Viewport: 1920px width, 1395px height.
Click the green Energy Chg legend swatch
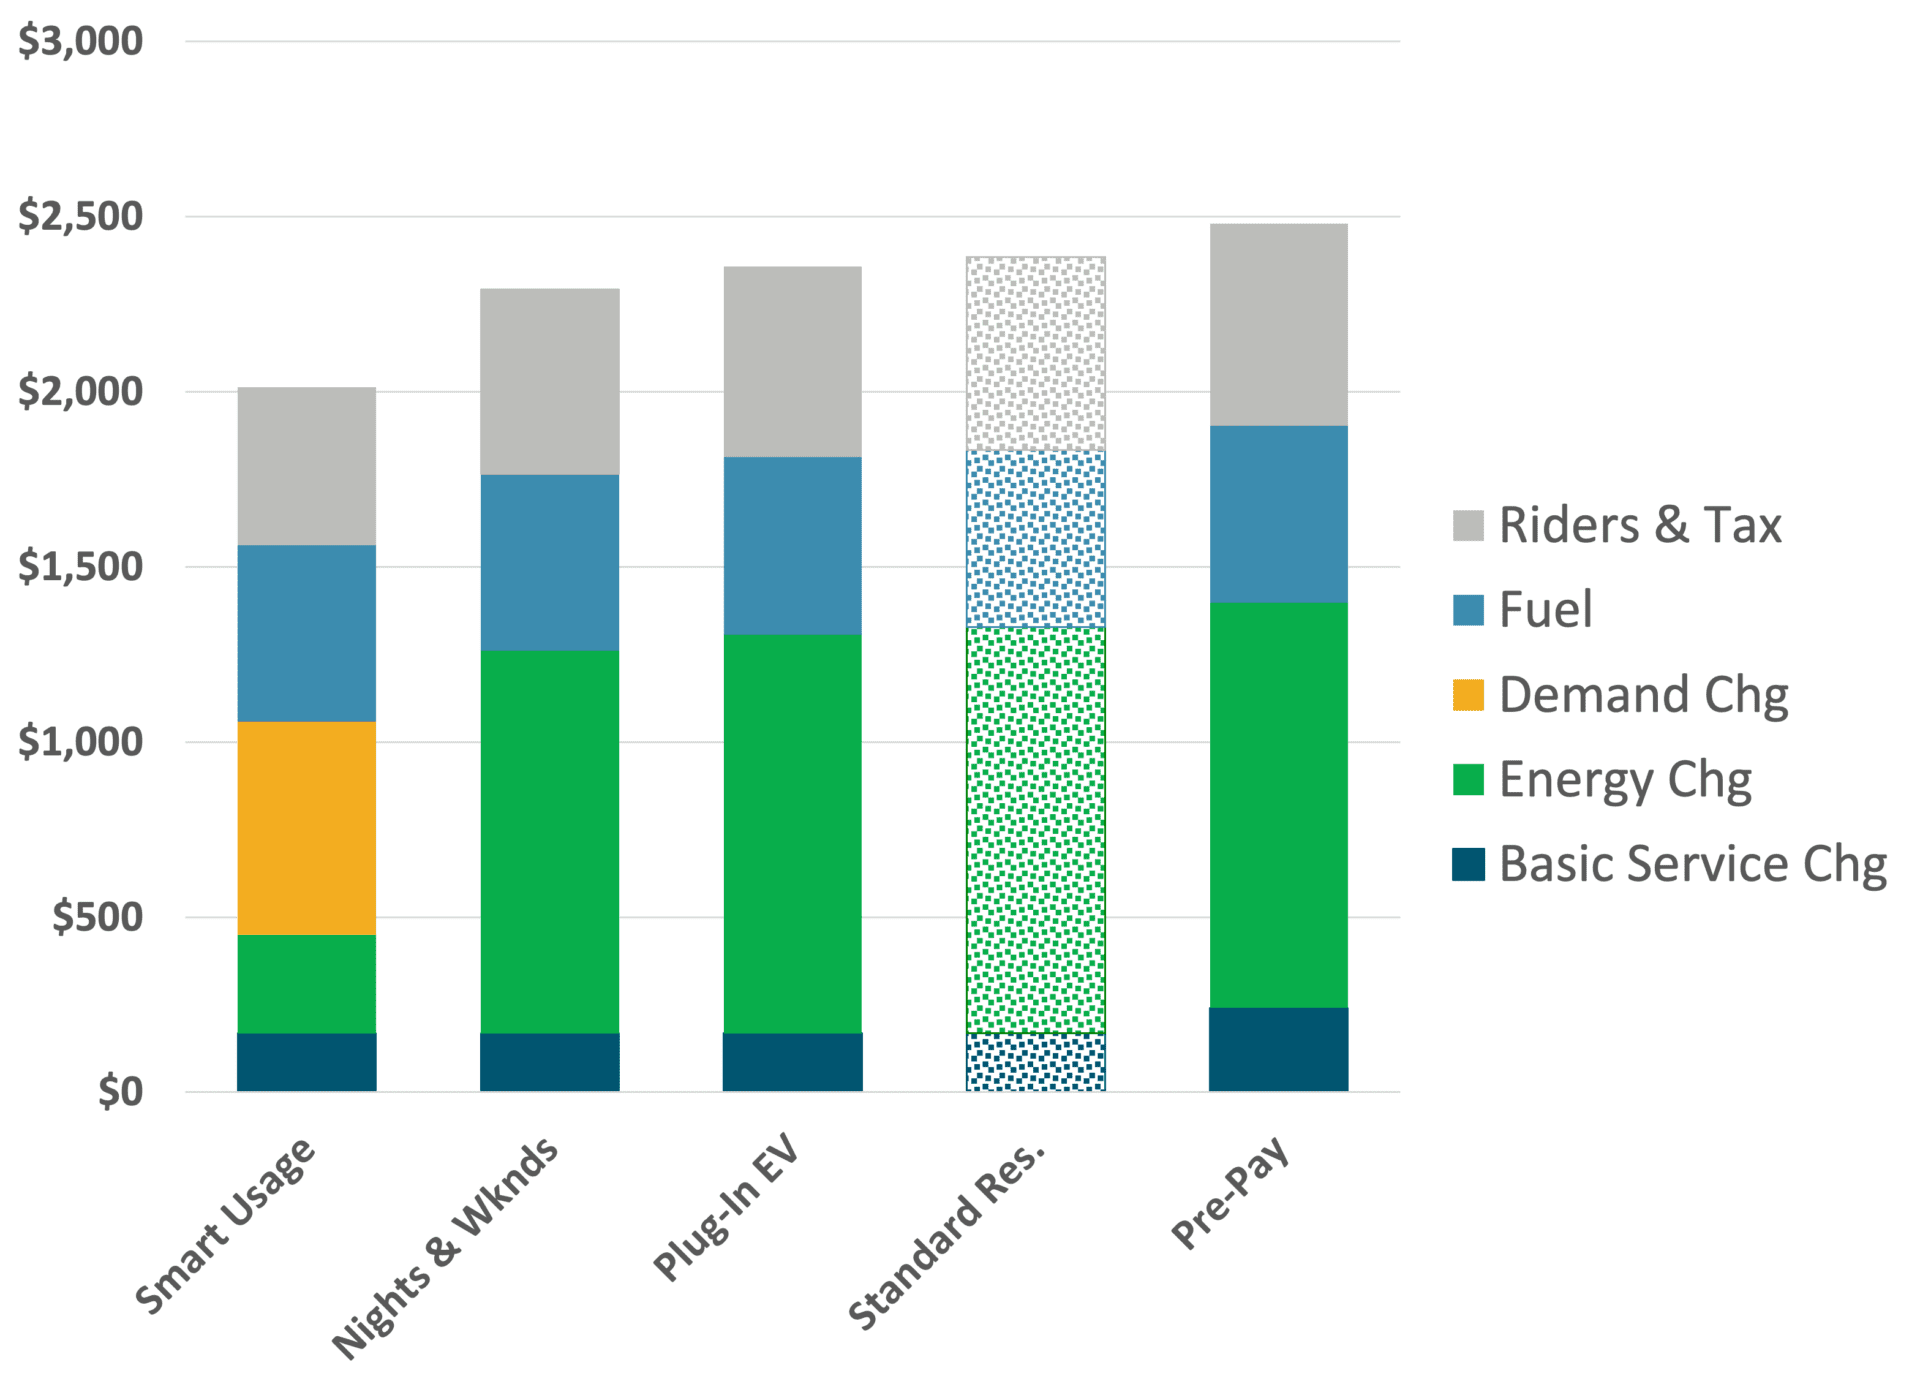[1467, 779]
